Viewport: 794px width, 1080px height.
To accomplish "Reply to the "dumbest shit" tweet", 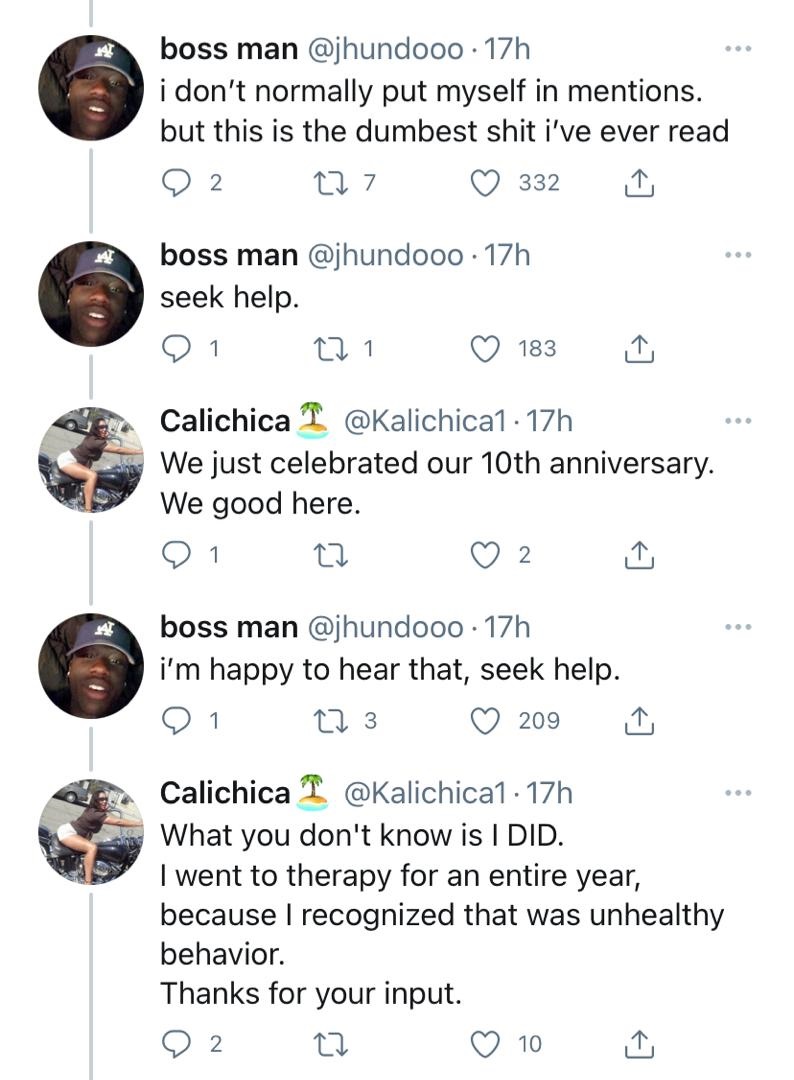I will [176, 183].
